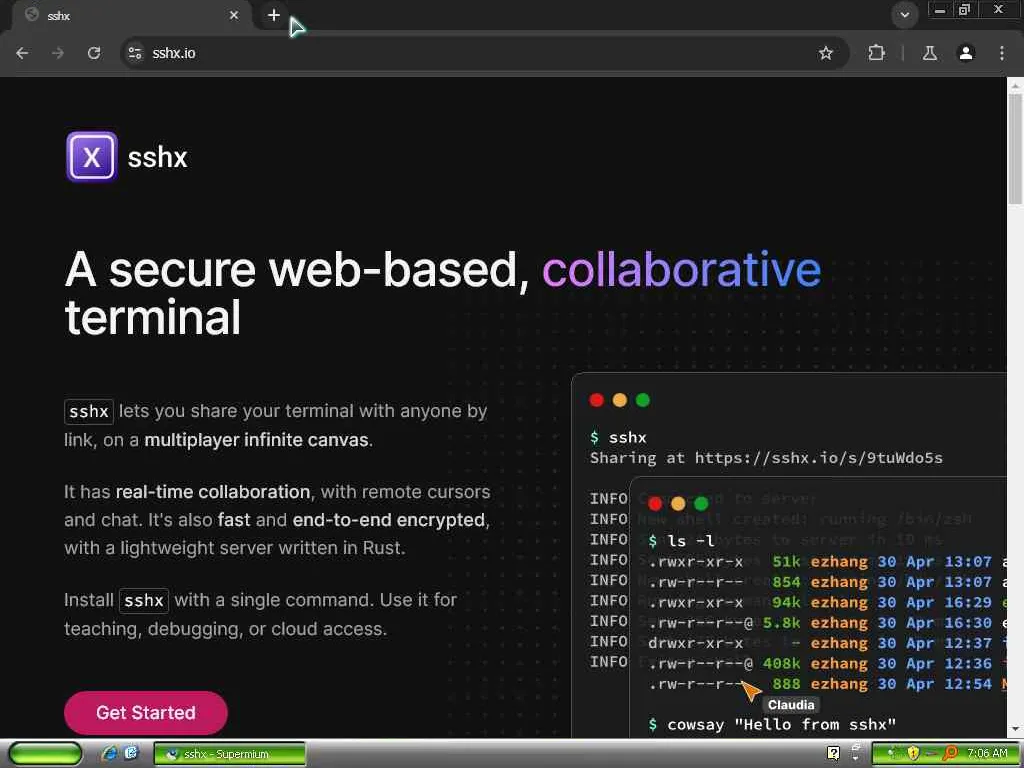Click the help question mark tray icon
Image resolution: width=1024 pixels, height=768 pixels.
pyautogui.click(x=833, y=754)
